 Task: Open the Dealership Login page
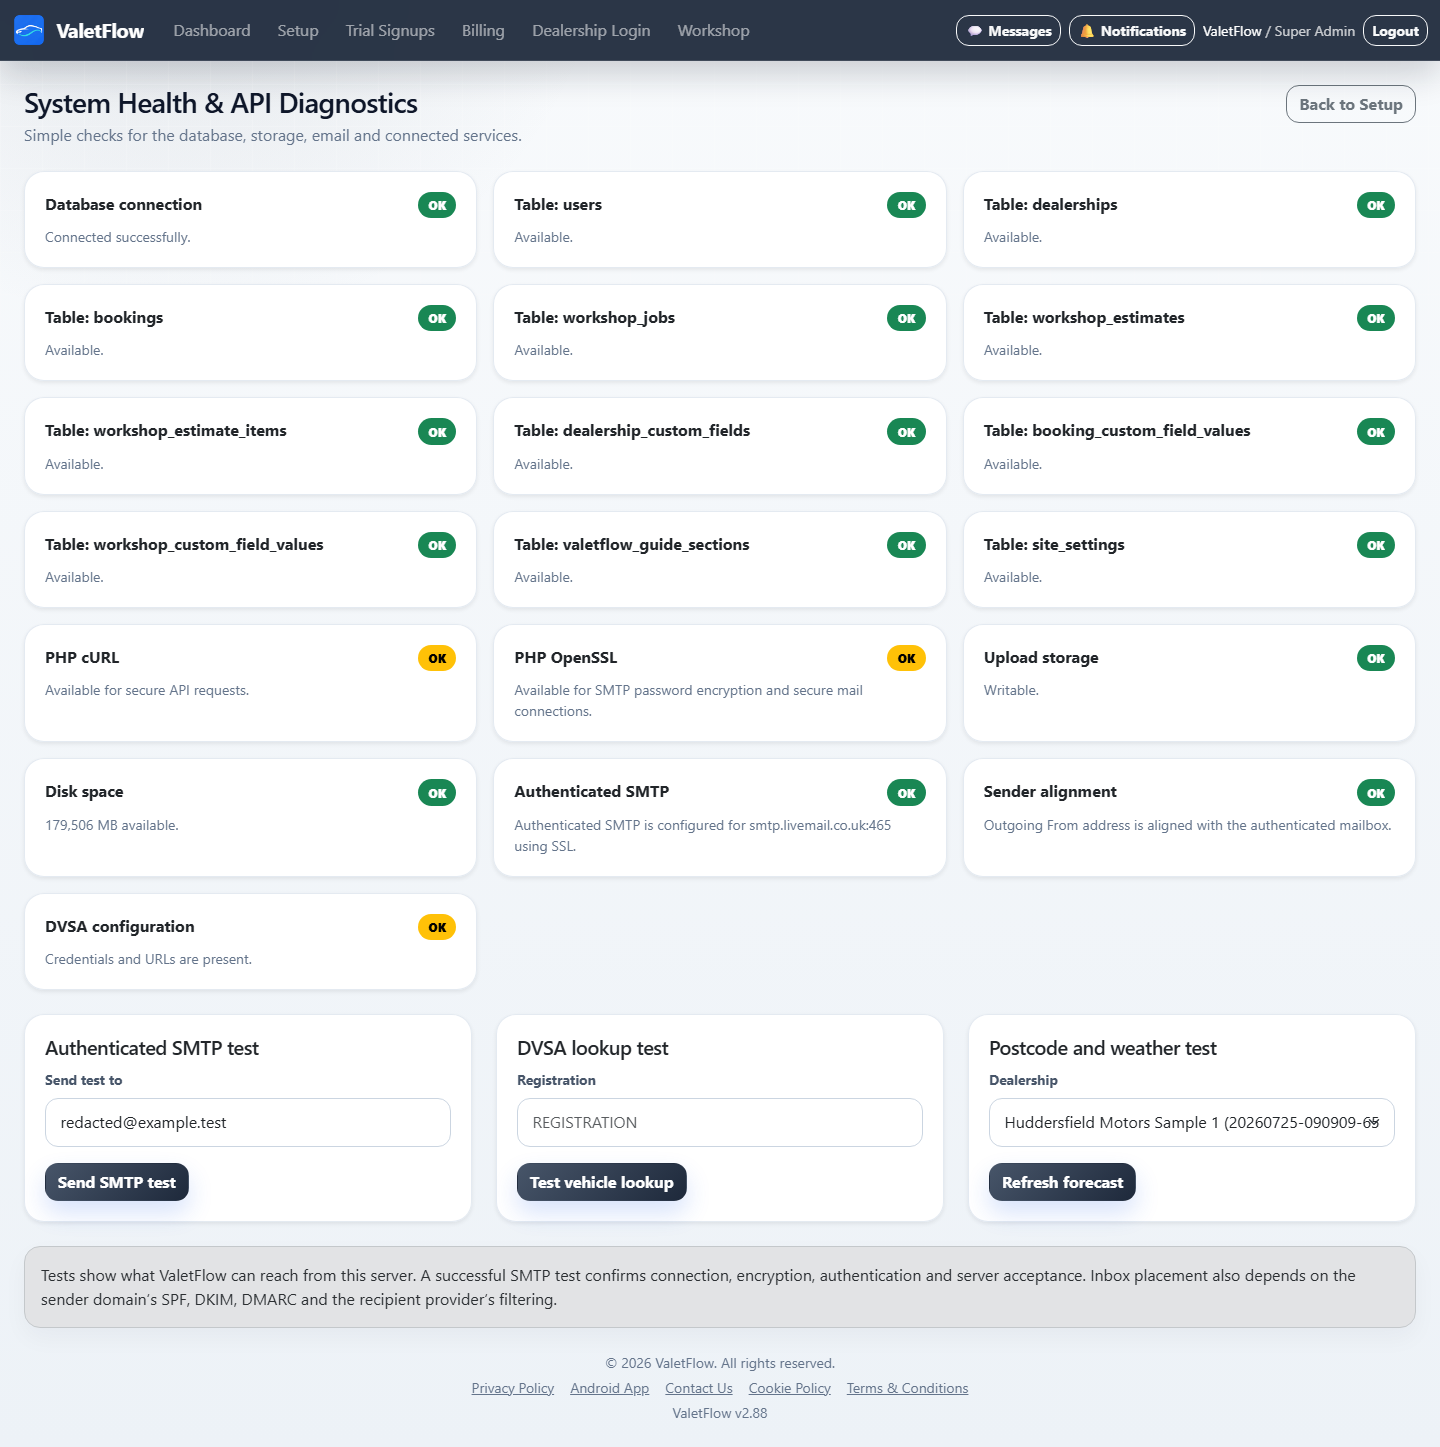(x=591, y=31)
